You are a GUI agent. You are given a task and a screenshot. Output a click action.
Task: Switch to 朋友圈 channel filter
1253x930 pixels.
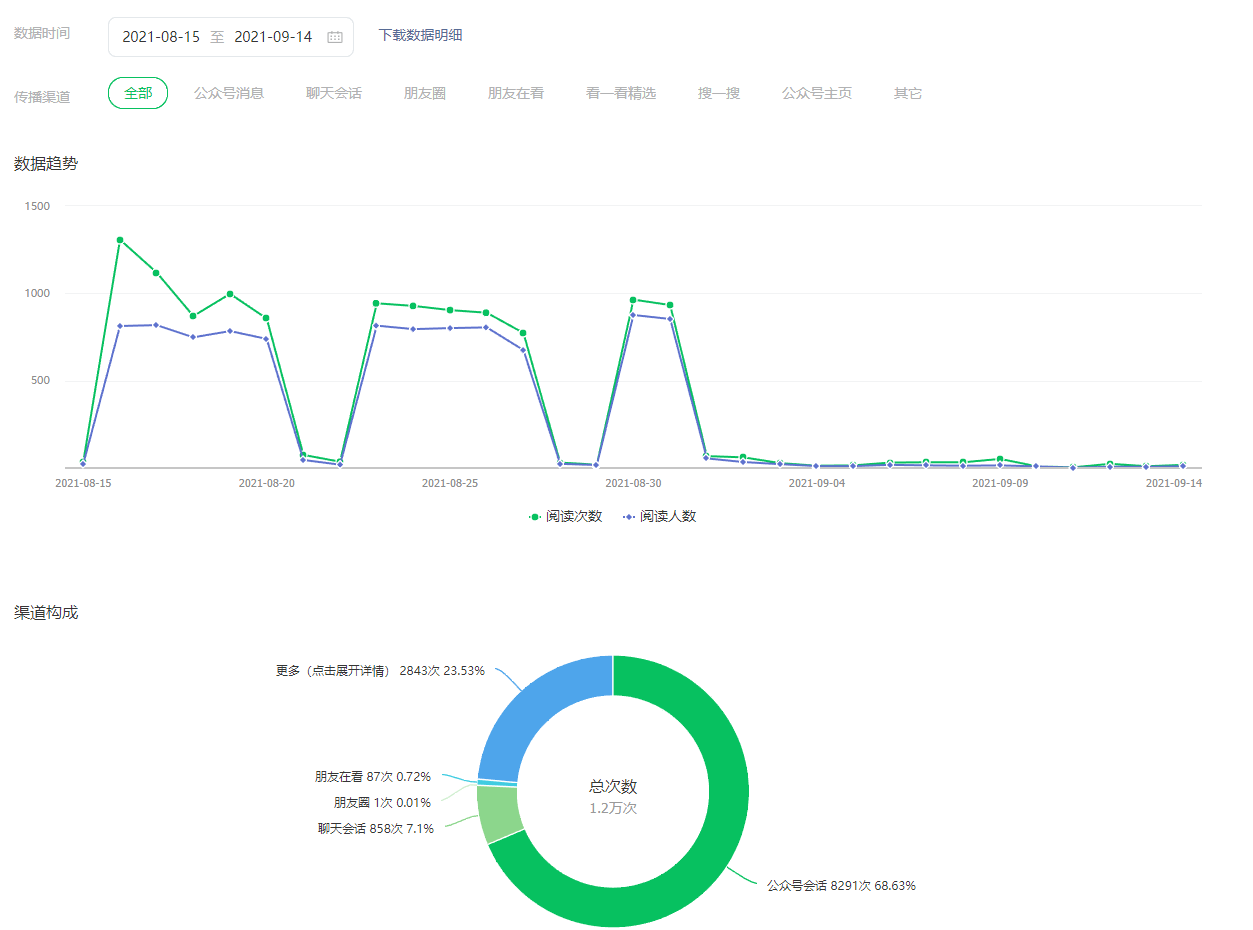(x=425, y=93)
